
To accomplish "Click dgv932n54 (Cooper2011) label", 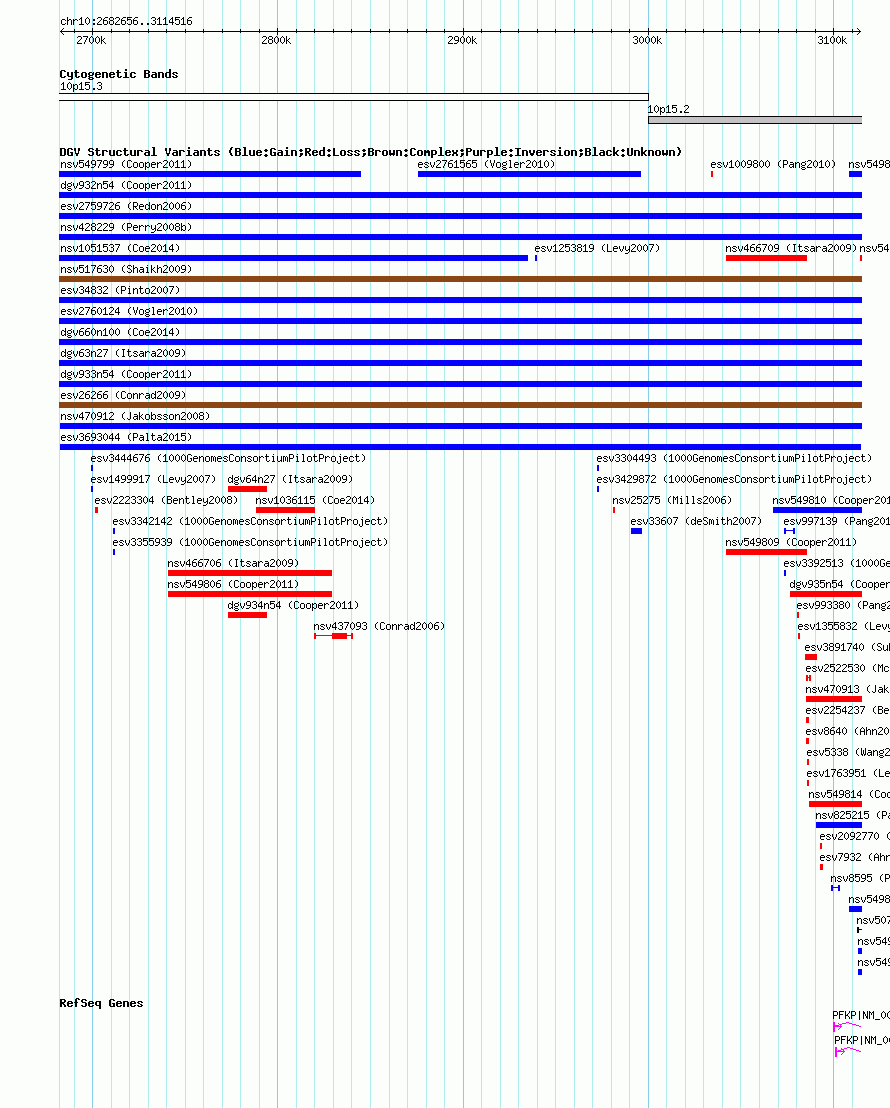I will pyautogui.click(x=126, y=185).
